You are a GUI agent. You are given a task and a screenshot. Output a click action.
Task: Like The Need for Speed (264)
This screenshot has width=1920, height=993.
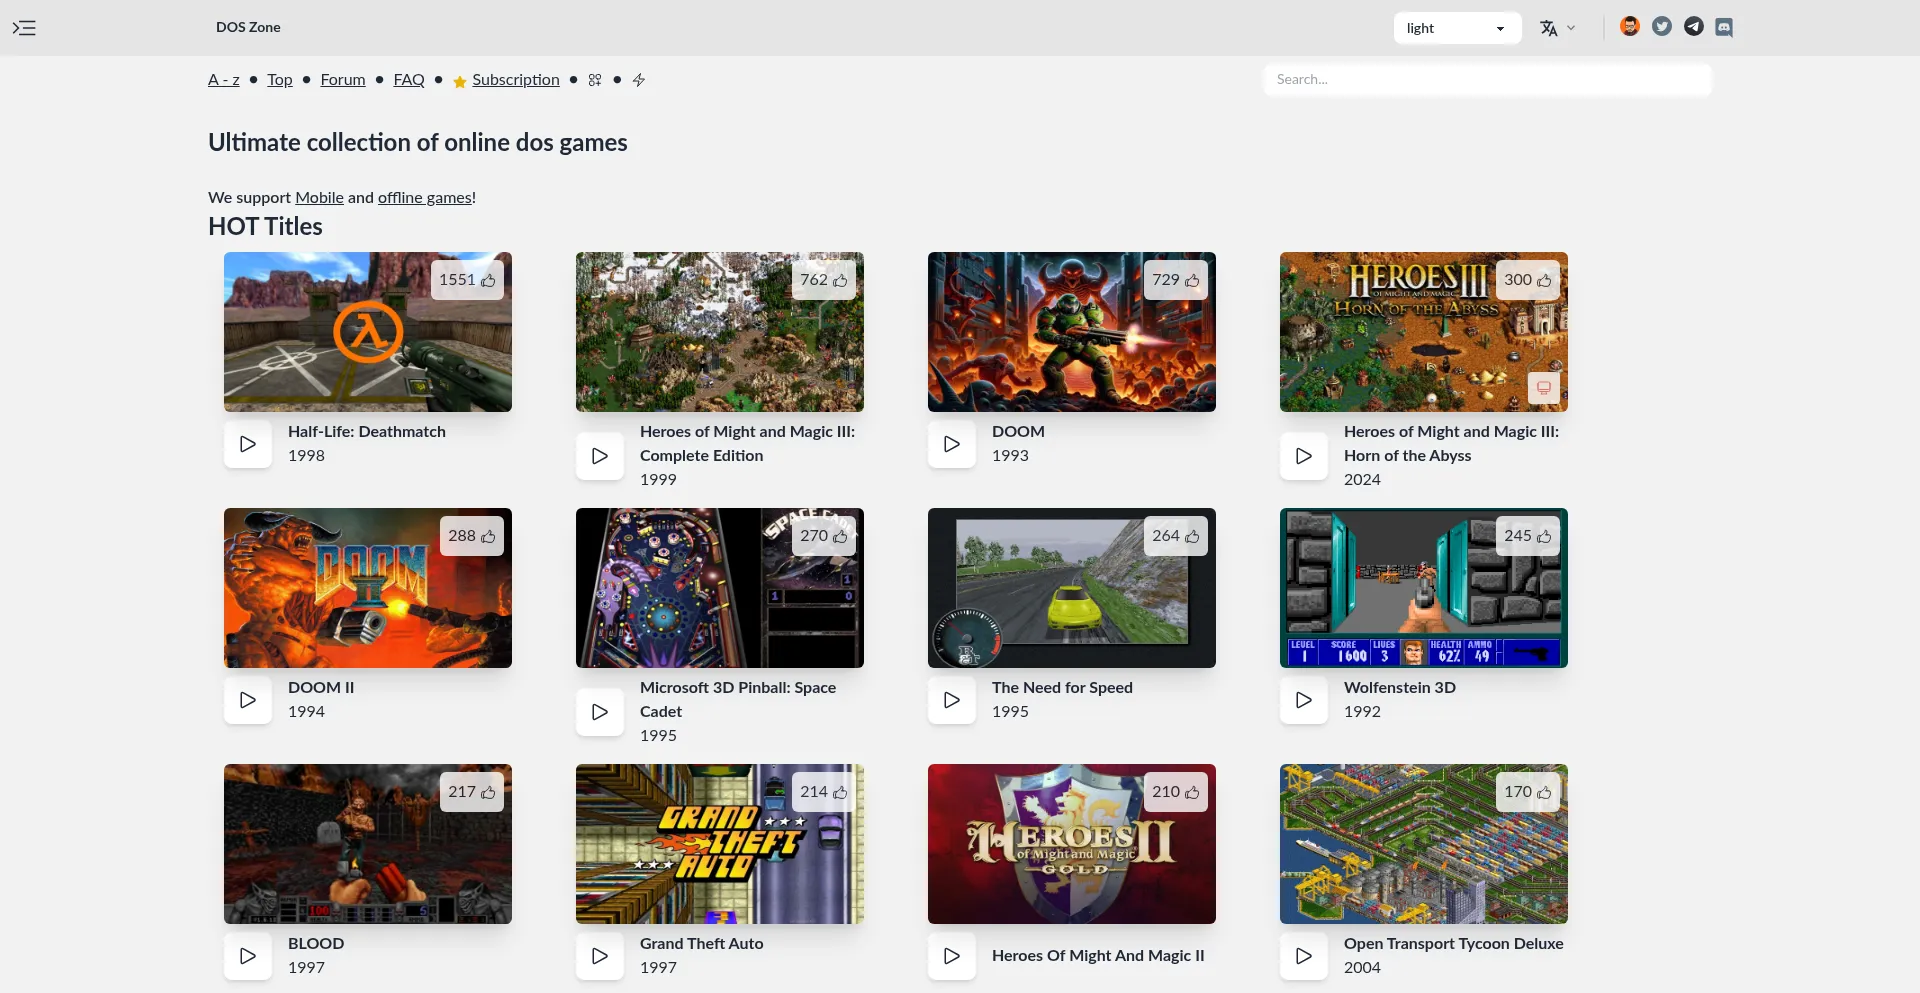pos(1175,536)
